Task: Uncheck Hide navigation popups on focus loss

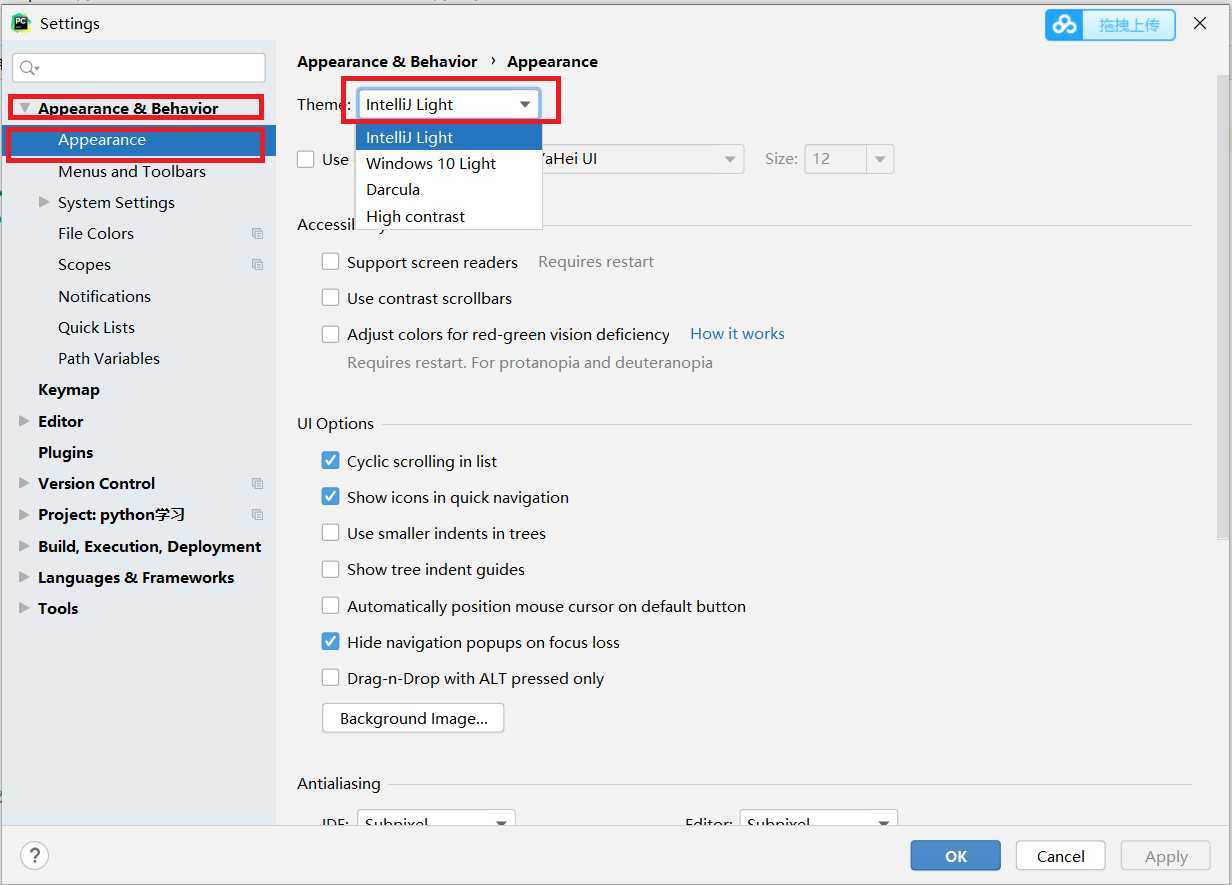Action: pos(330,642)
